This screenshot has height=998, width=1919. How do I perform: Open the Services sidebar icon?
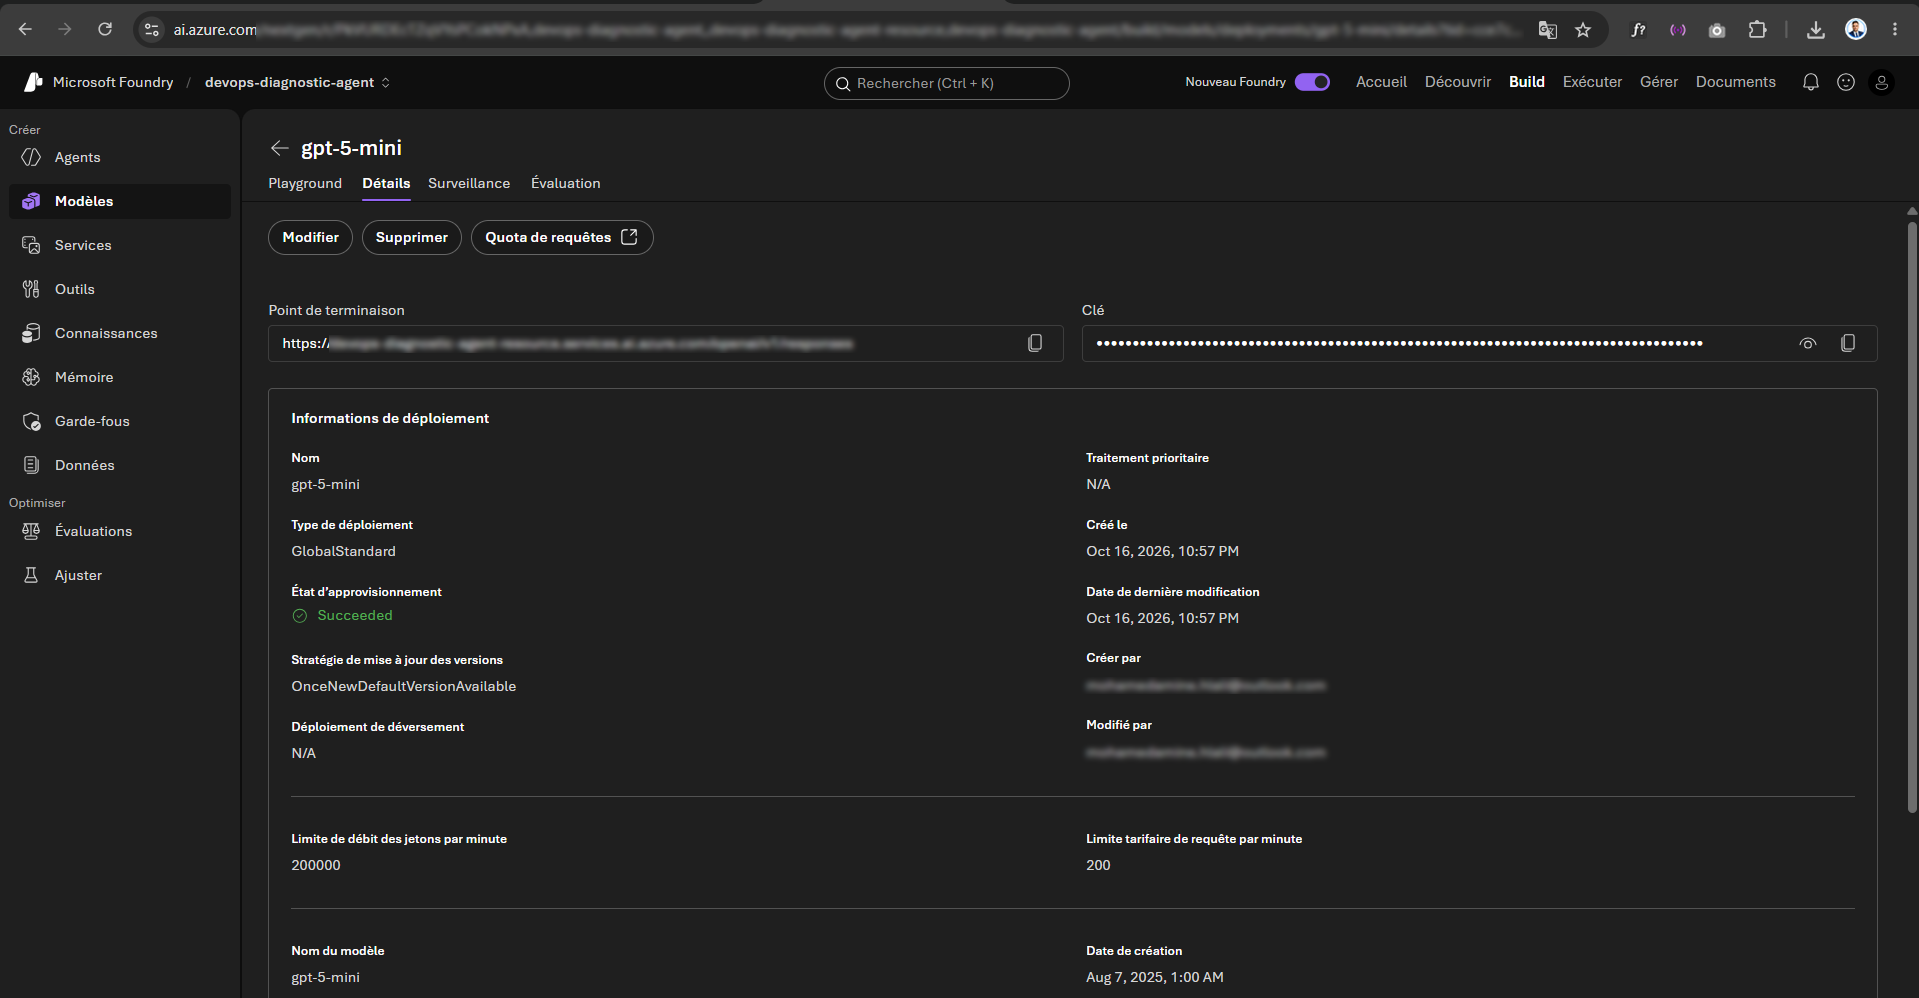click(31, 245)
